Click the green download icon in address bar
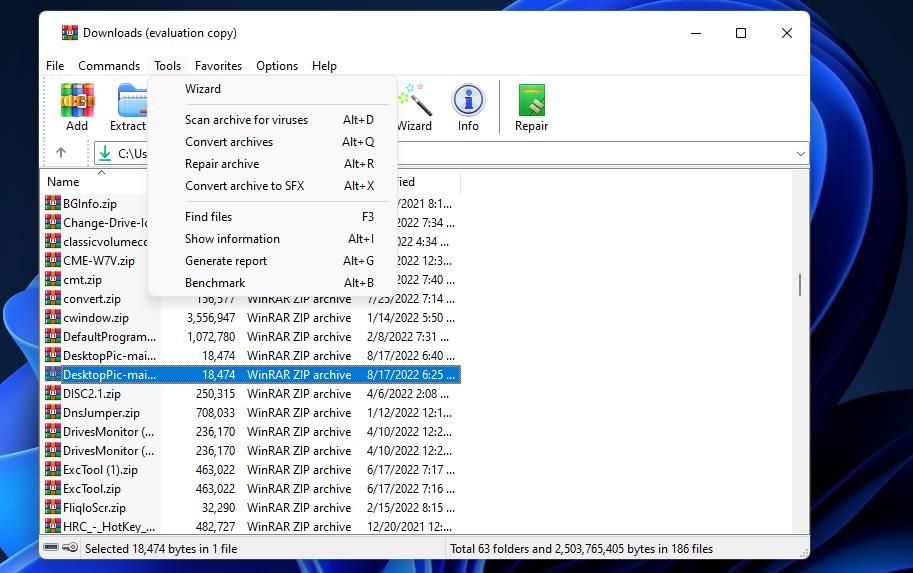 pos(105,153)
